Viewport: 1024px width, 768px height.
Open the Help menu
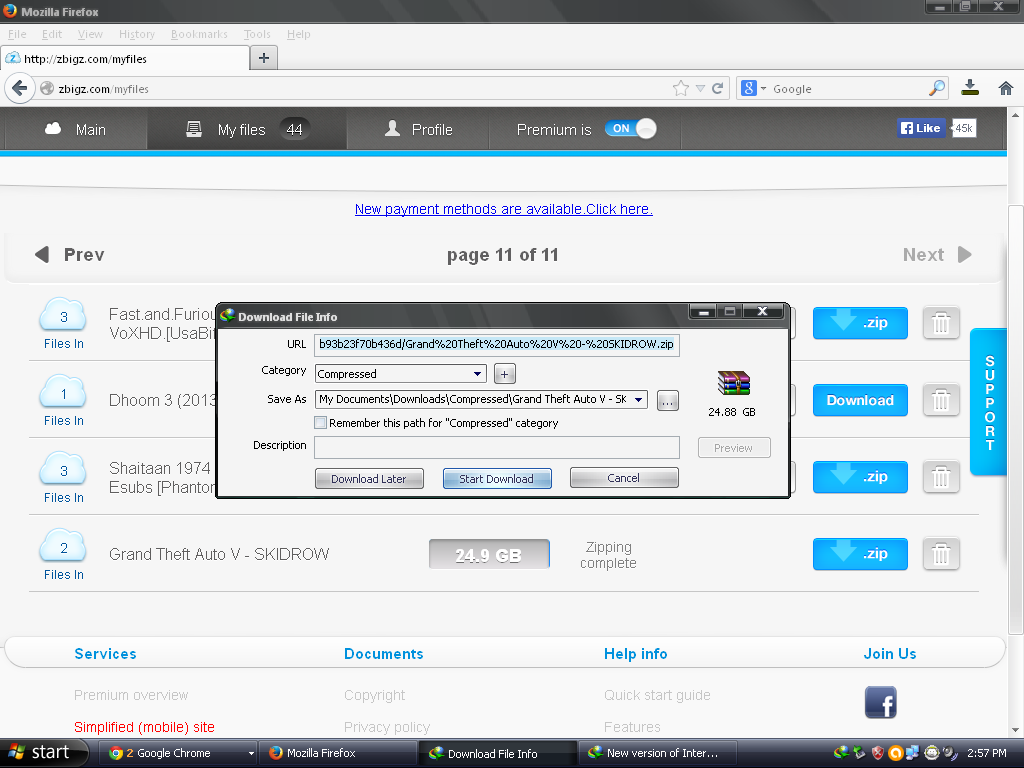pyautogui.click(x=298, y=34)
